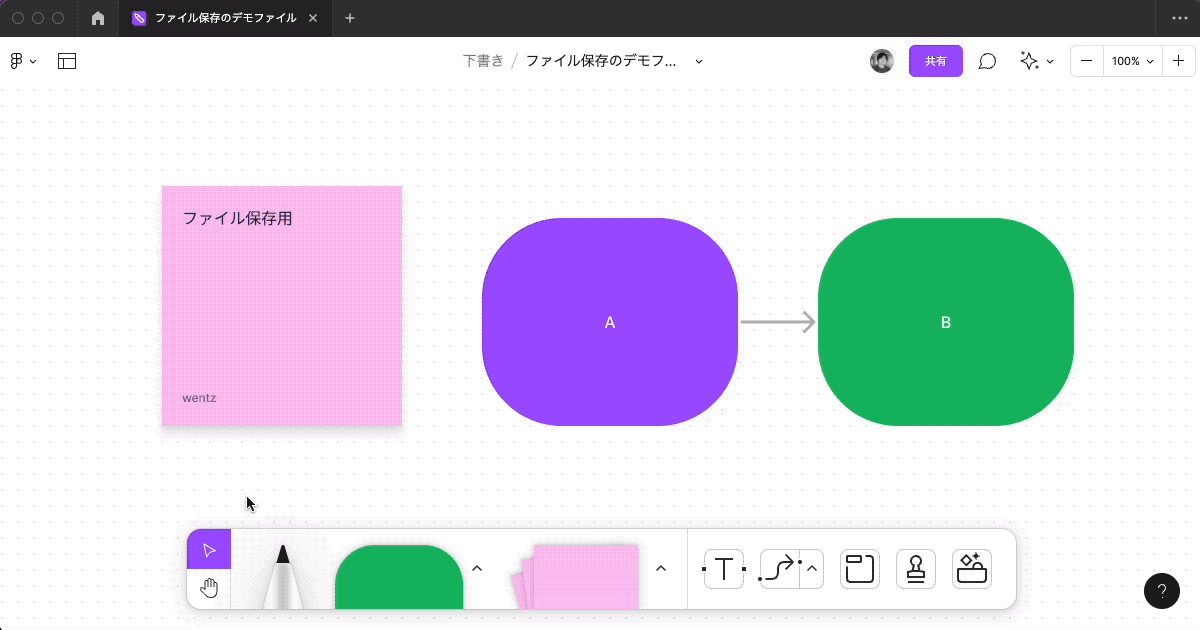Open the Stamp tool
This screenshot has width=1200, height=630.
point(916,568)
